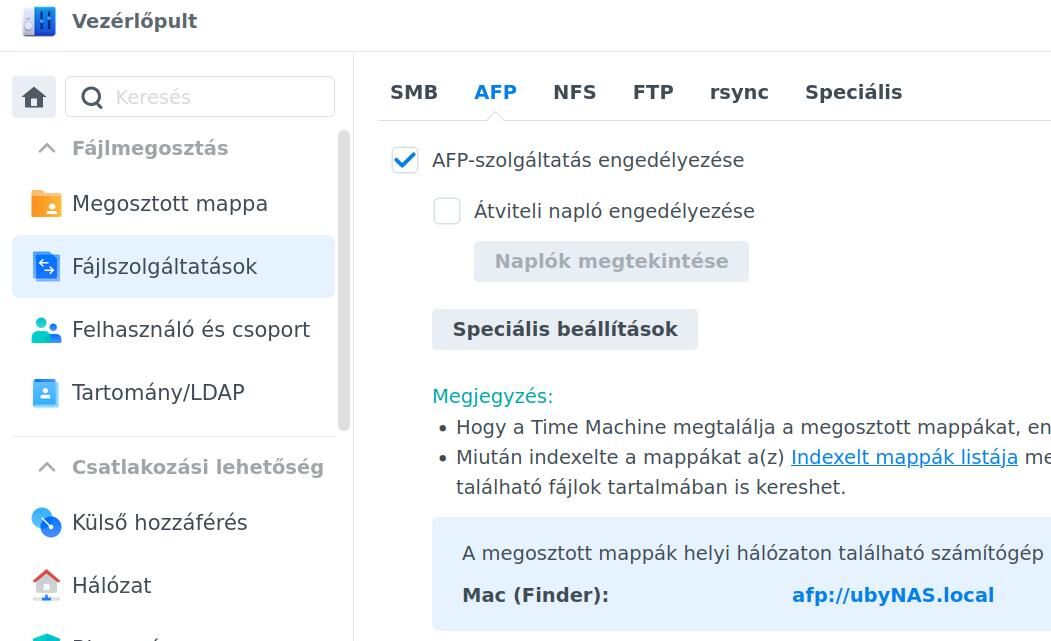Focus the Keresés search field
Image resolution: width=1051 pixels, height=641 pixels.
click(200, 97)
